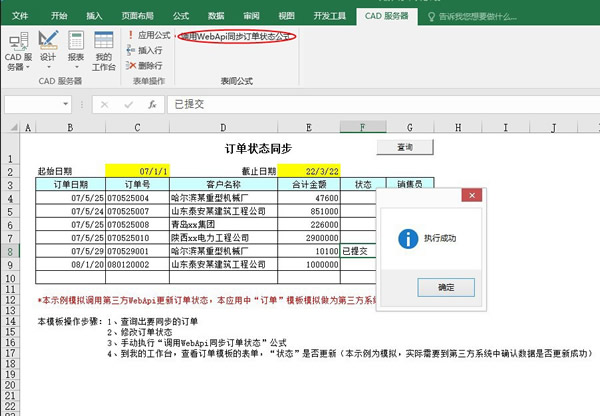The height and width of the screenshot is (416, 600).
Task: Open 我的工作台 from the ribbon
Action: (104, 50)
